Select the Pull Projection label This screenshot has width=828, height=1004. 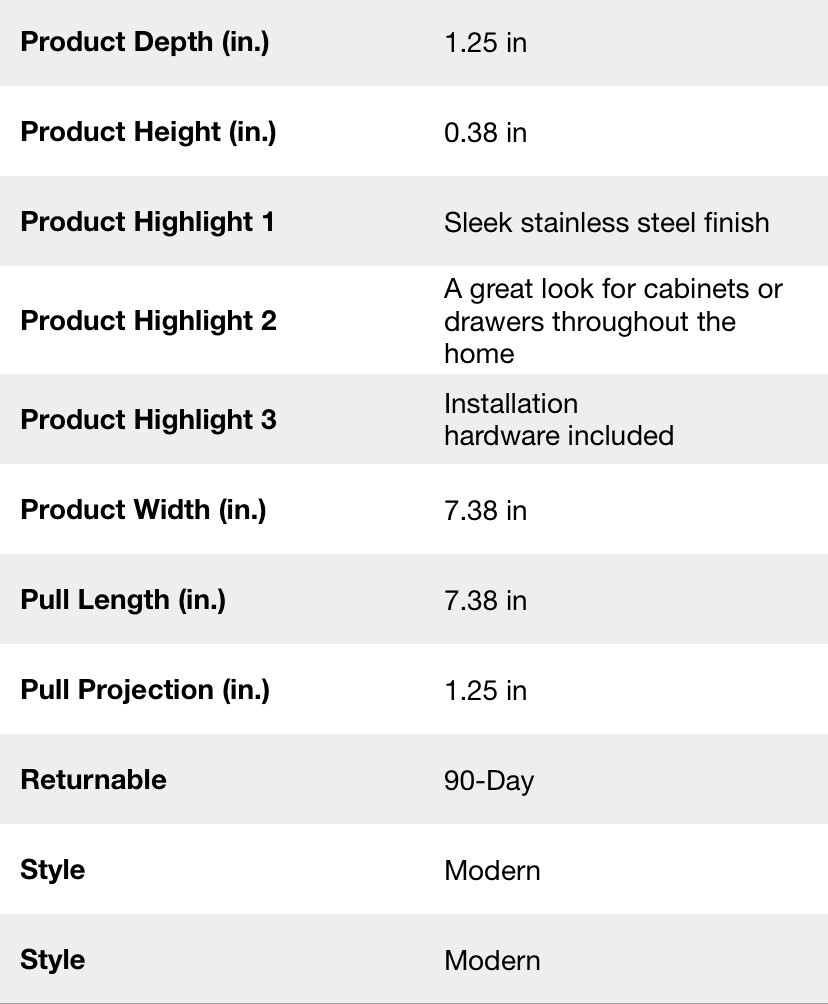point(145,690)
